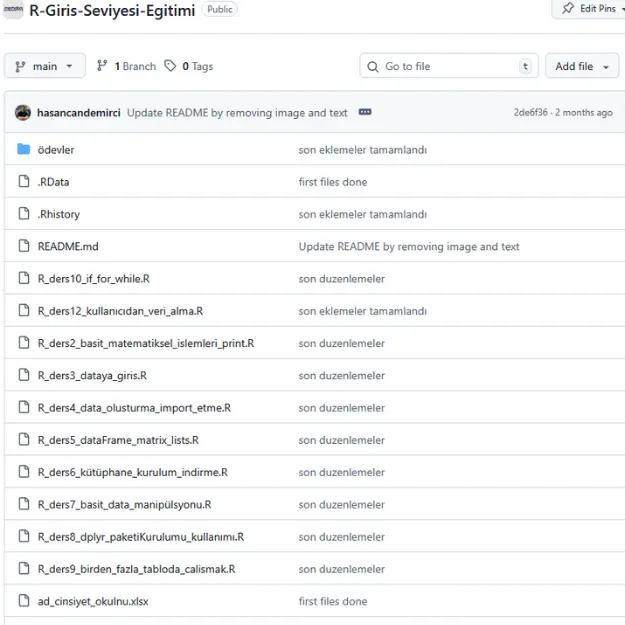Open R_ders12_kullanıcıdan_veri_alma.R file

(x=120, y=311)
